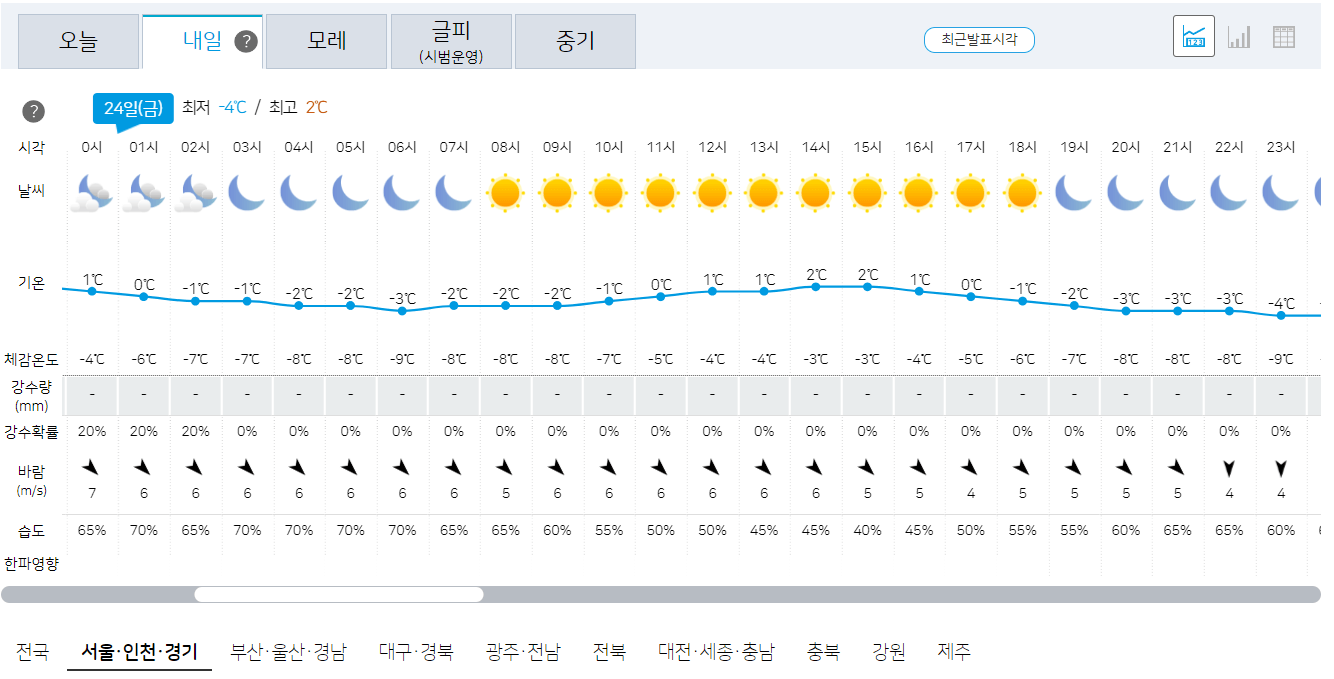Switch to the 오늘 tab

pos(78,41)
